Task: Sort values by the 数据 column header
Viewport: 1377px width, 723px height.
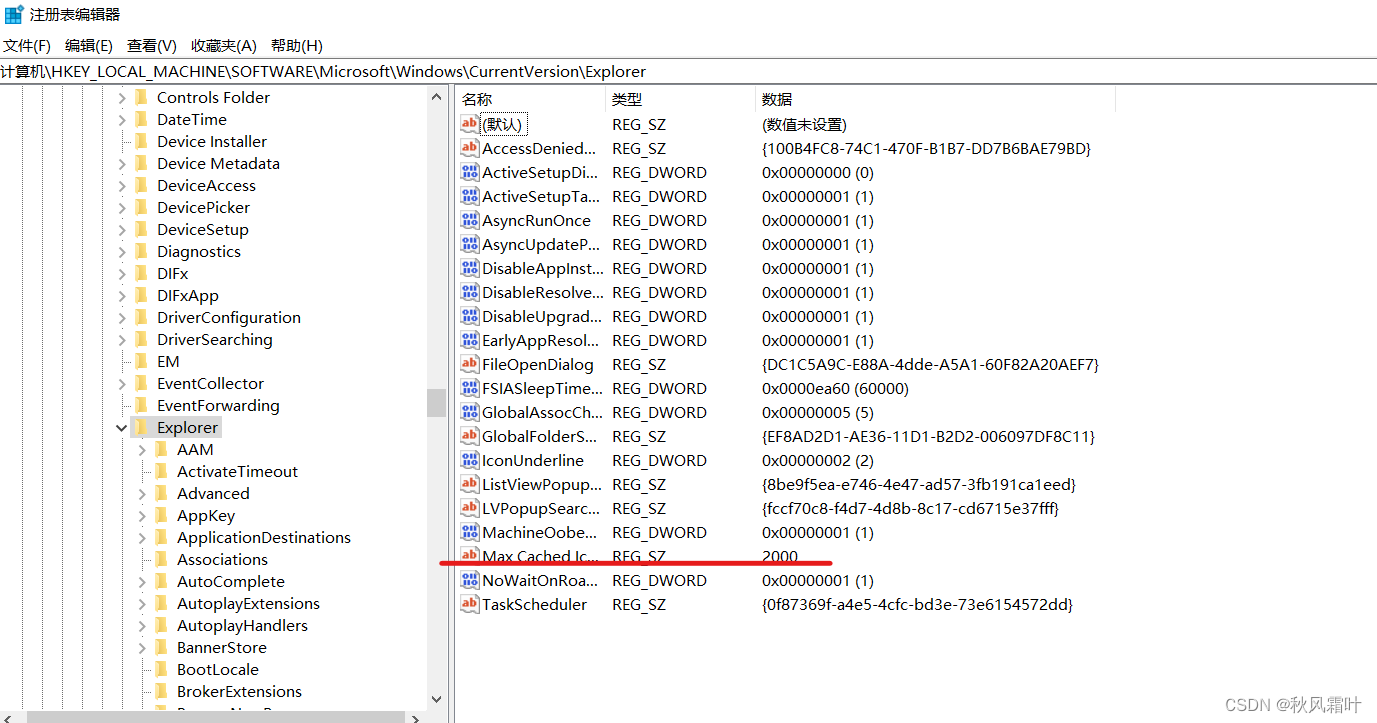Action: click(x=935, y=99)
